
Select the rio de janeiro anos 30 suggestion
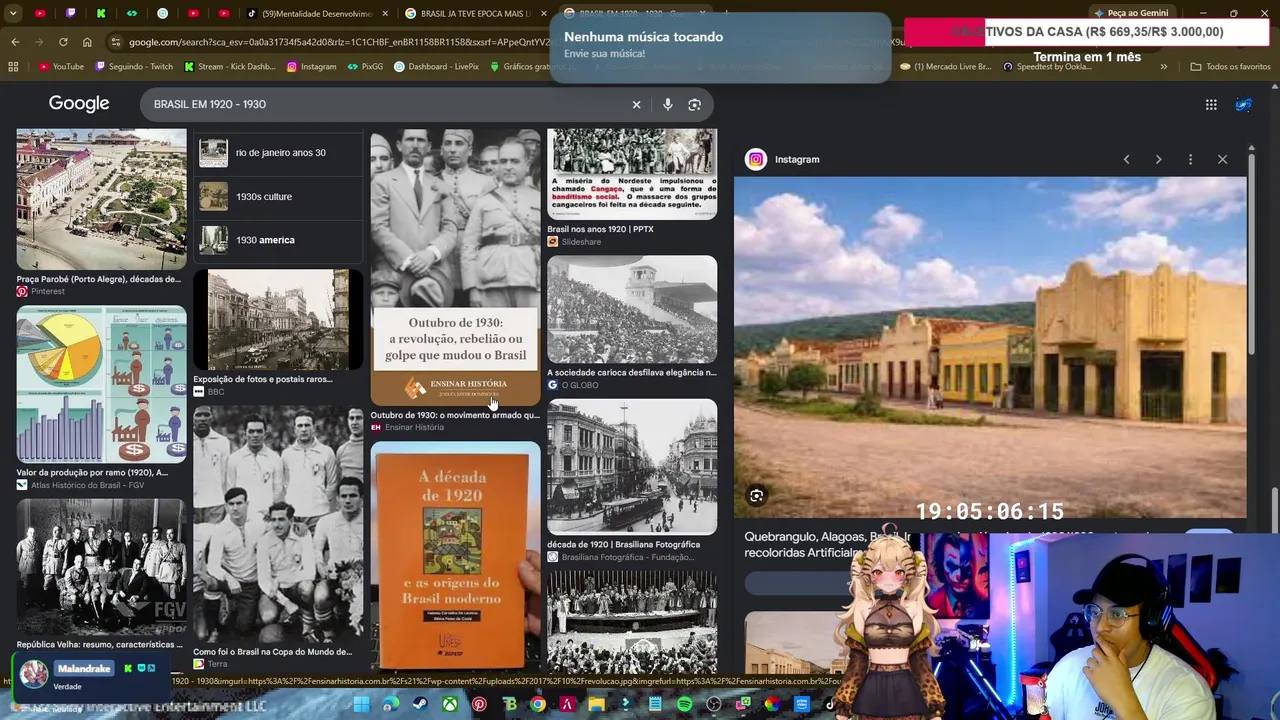[x=278, y=153]
